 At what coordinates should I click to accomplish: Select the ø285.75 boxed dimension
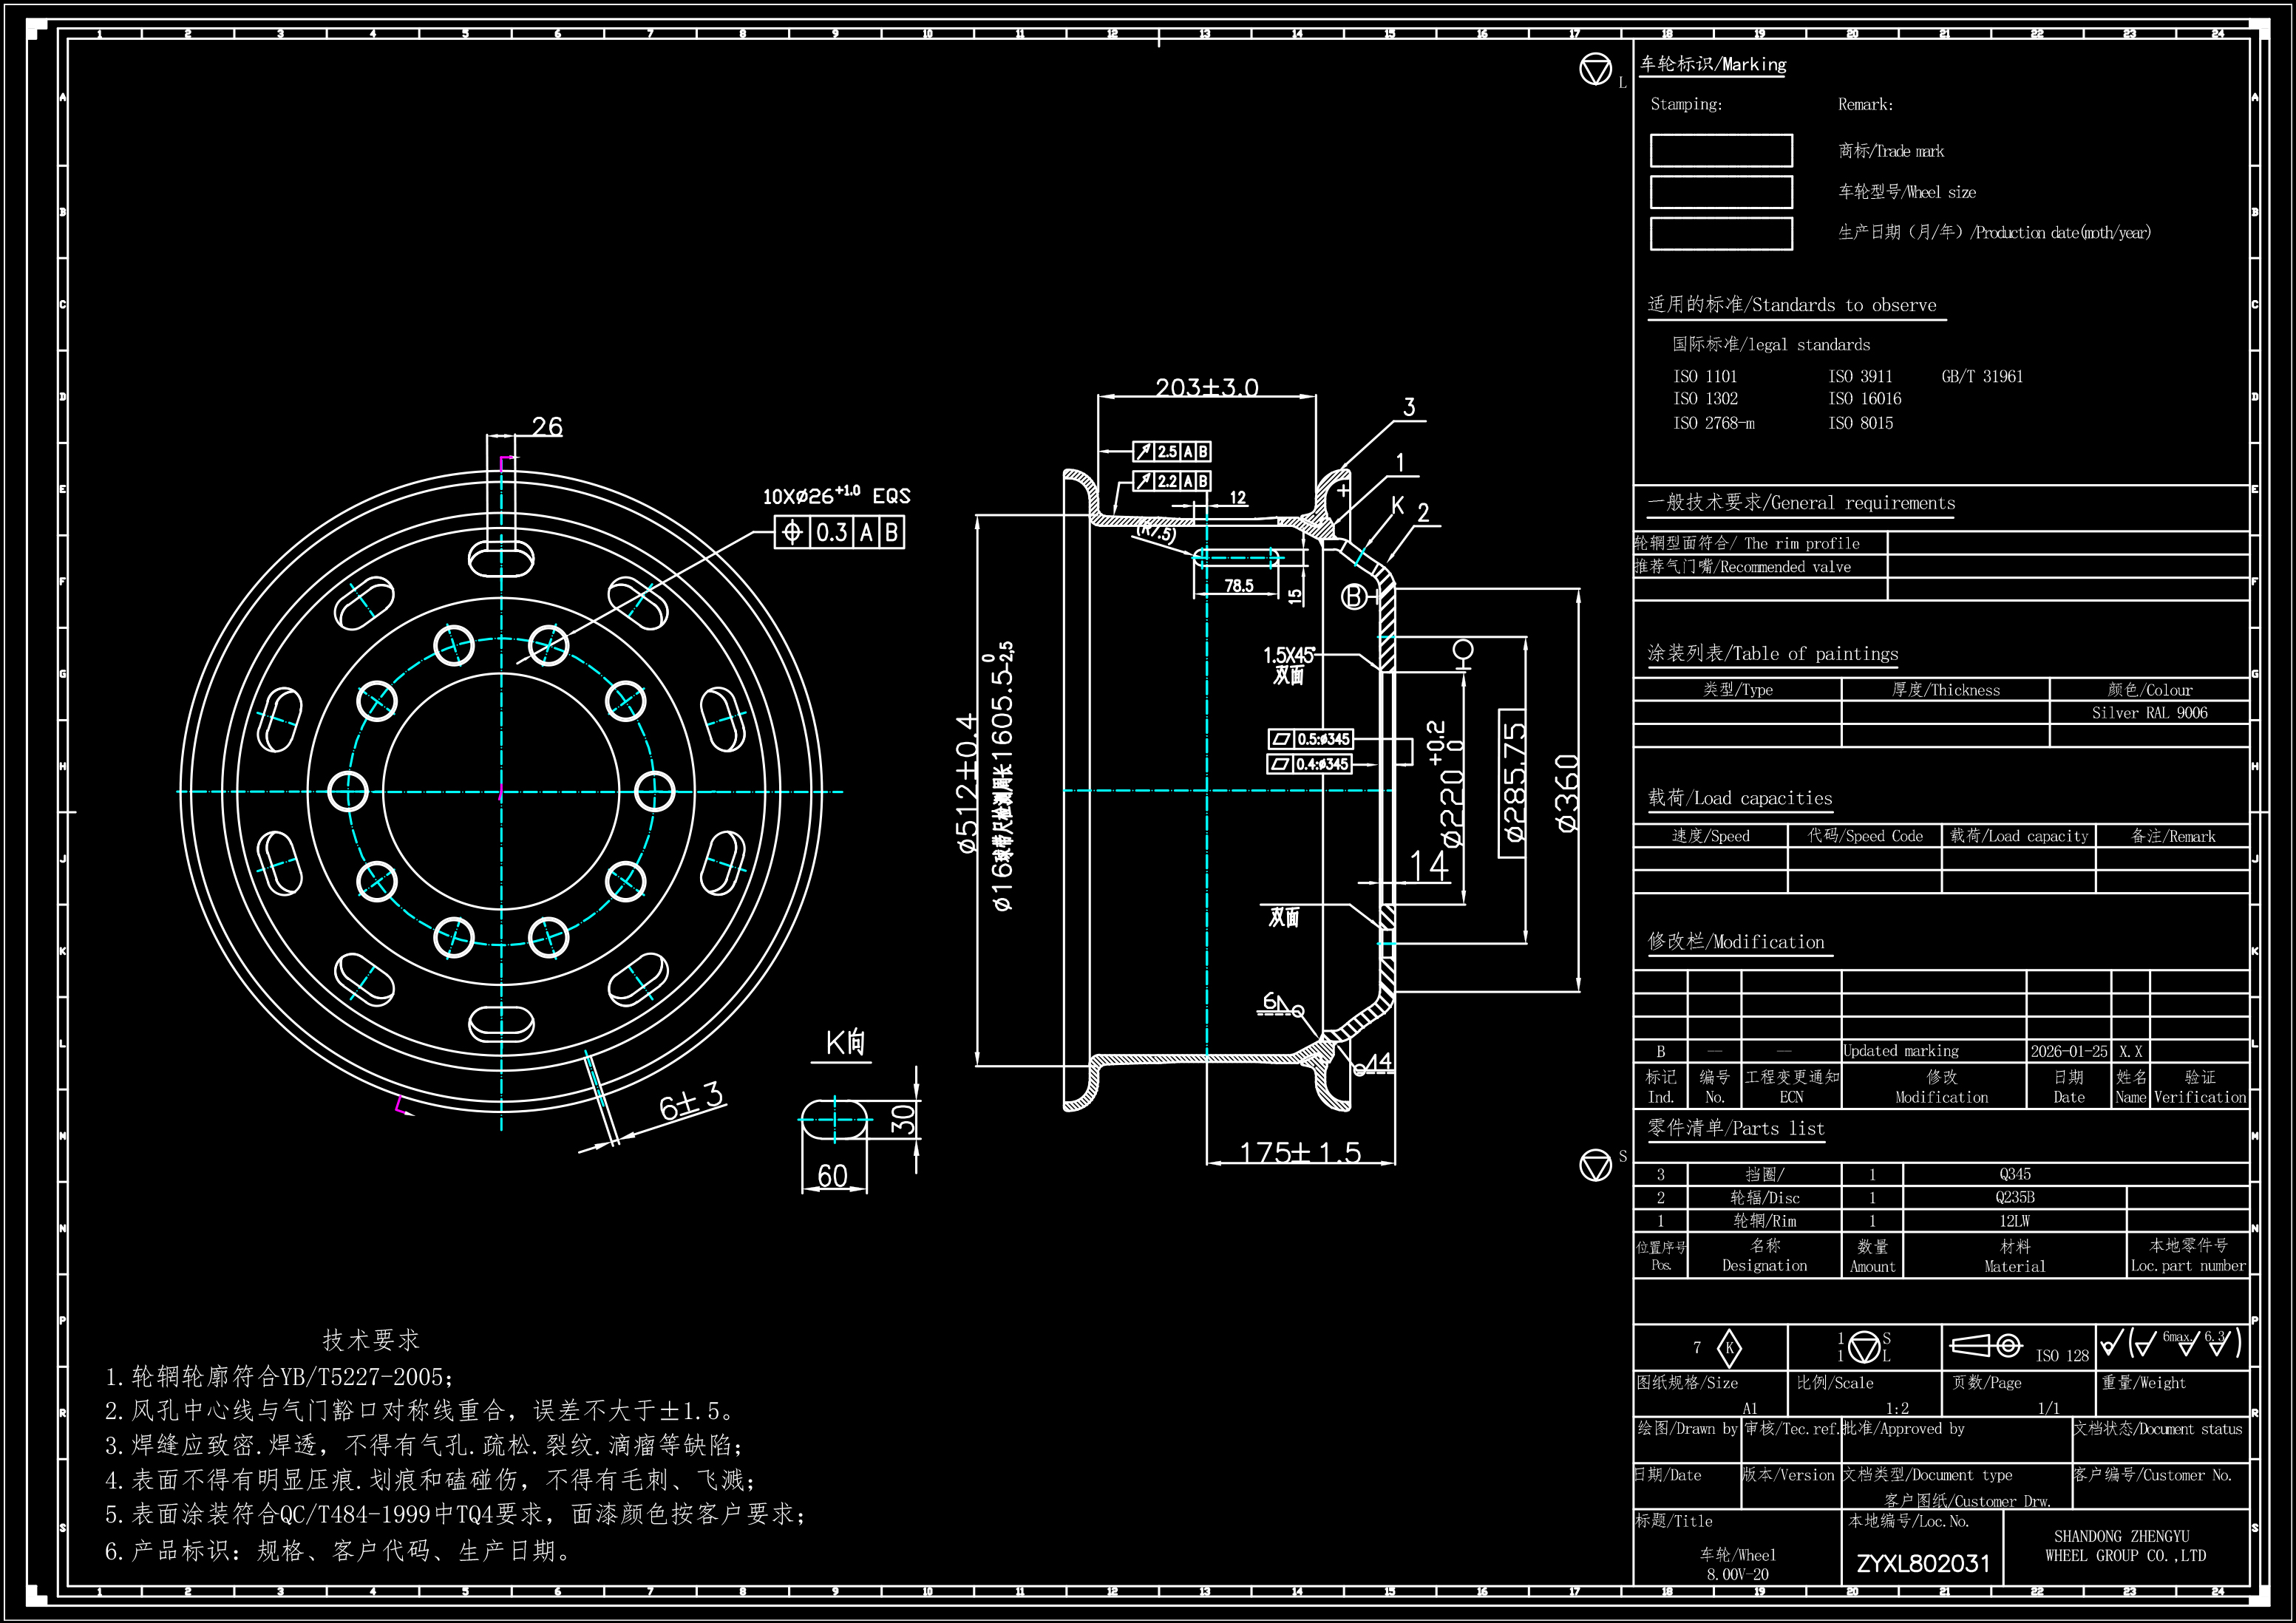coord(1513,783)
